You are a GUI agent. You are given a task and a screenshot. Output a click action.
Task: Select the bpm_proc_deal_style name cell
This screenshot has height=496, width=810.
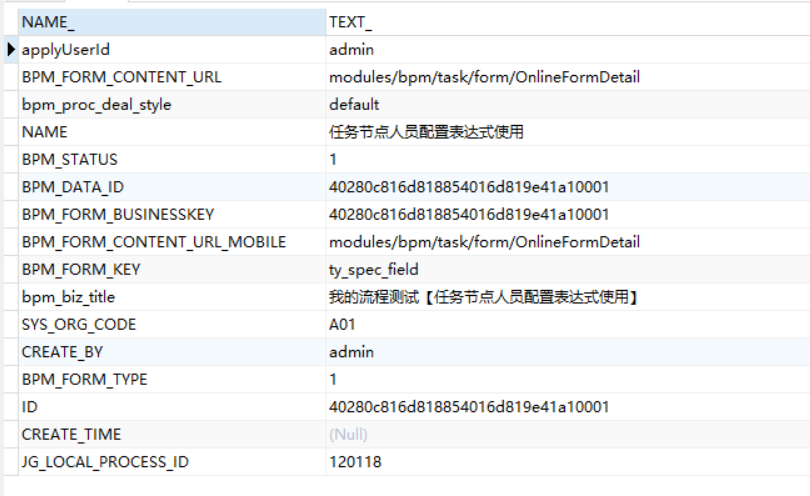172,104
